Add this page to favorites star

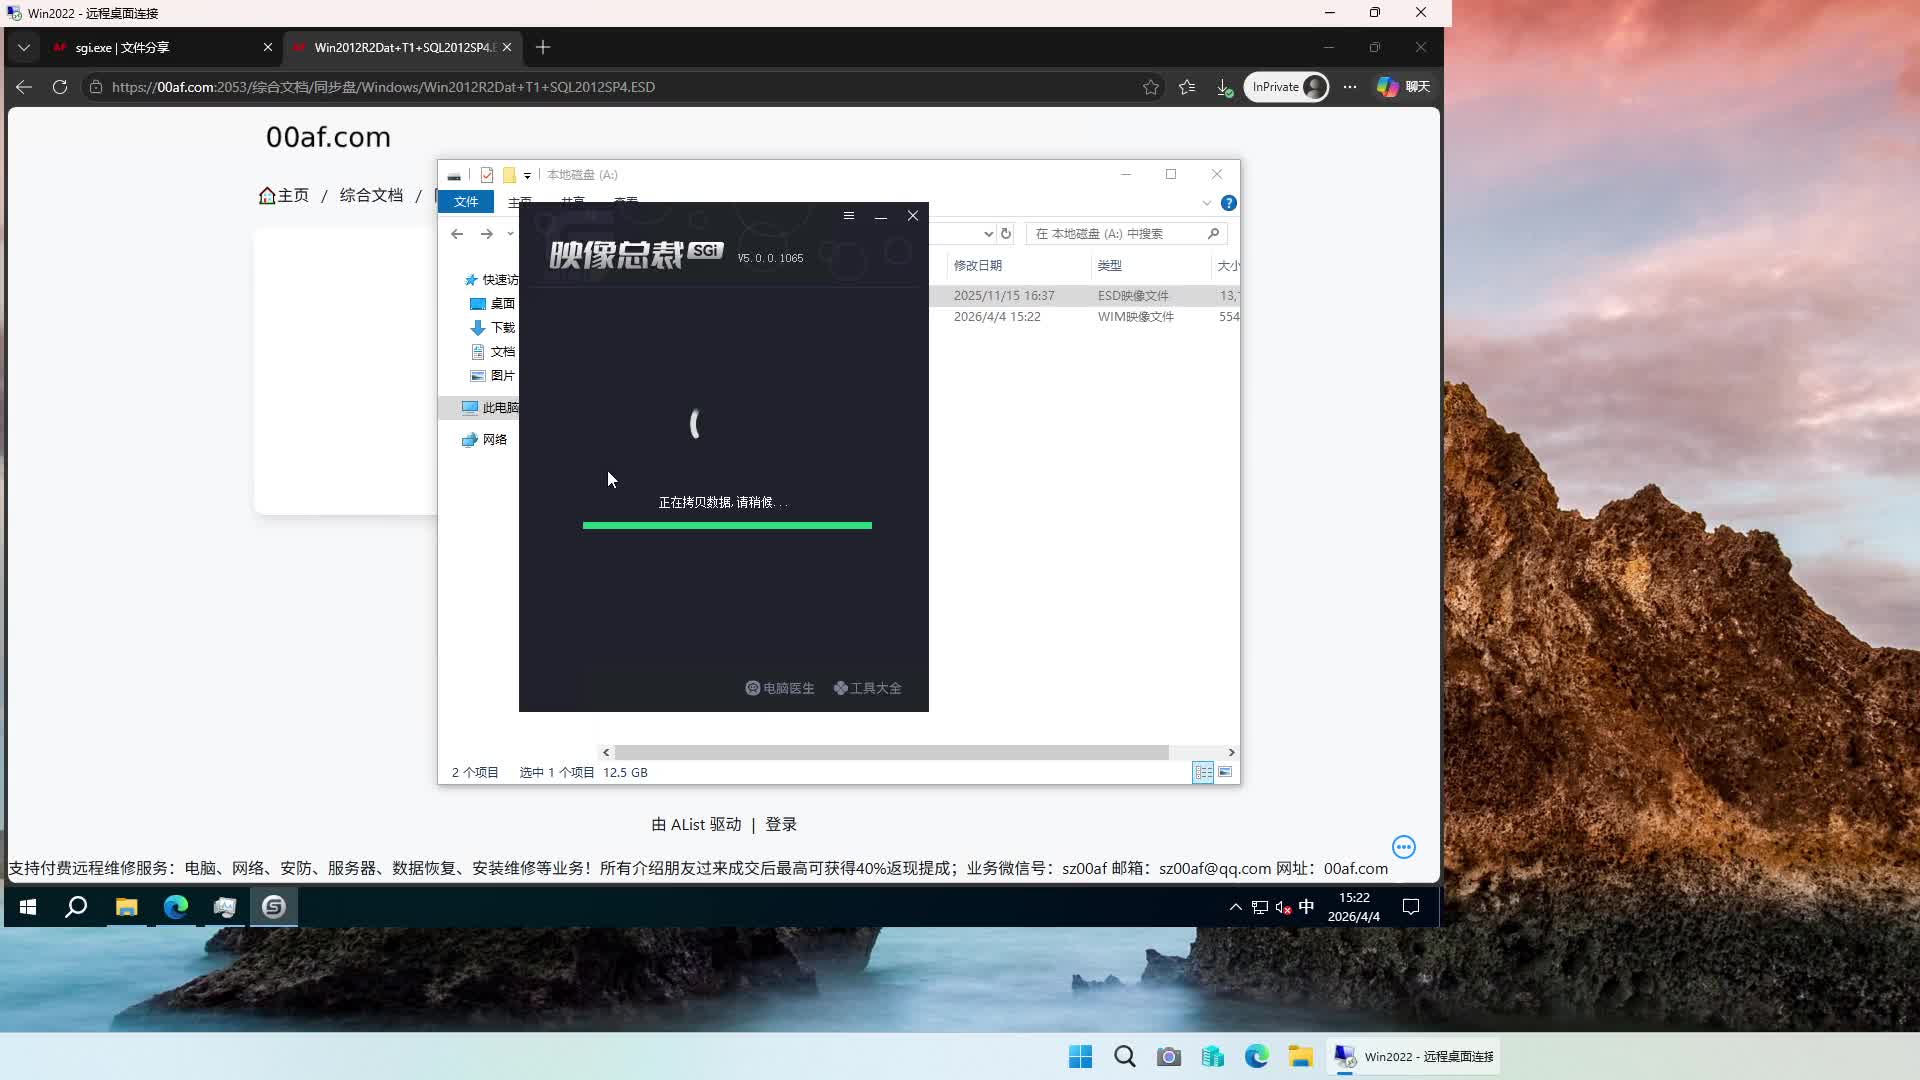pyautogui.click(x=1151, y=87)
